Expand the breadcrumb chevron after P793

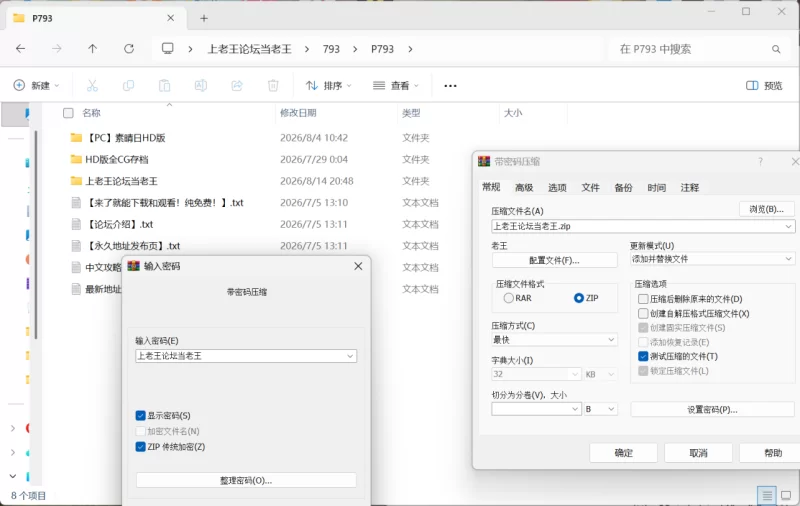[x=410, y=49]
